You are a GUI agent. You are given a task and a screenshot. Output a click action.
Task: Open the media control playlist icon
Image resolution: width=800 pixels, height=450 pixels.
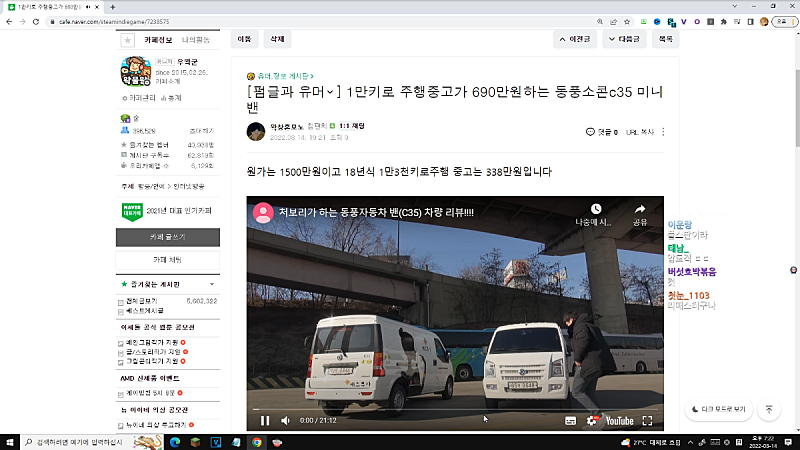pos(737,22)
